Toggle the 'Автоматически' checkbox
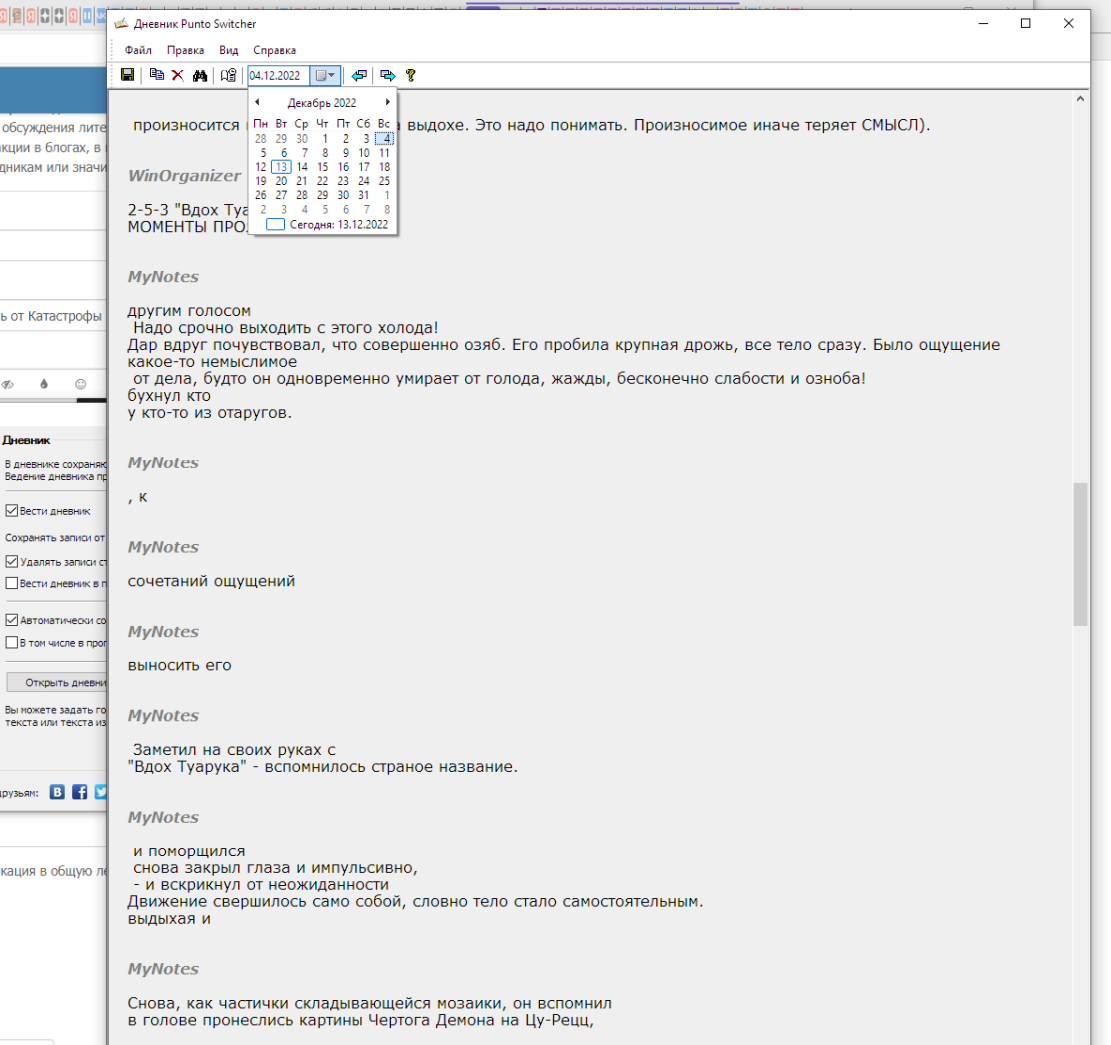 12,620
